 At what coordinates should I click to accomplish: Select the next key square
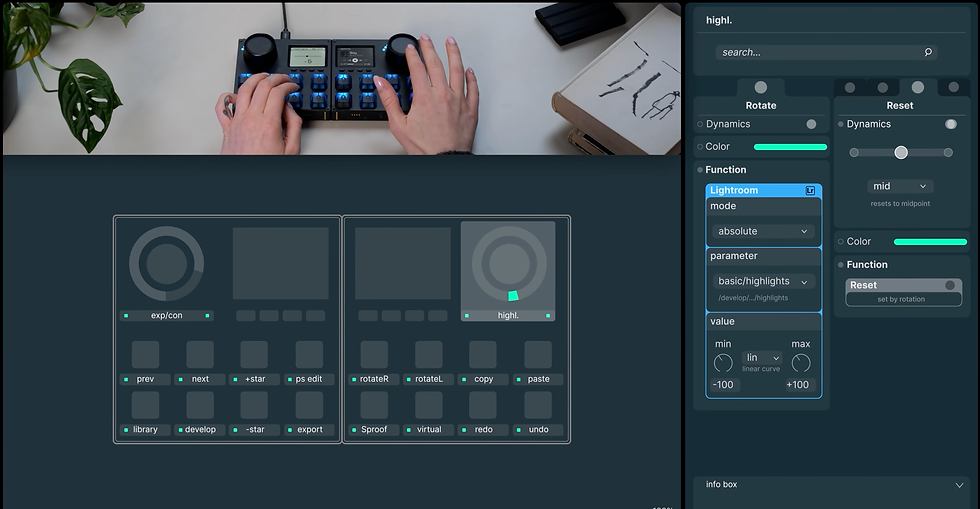[x=200, y=355]
